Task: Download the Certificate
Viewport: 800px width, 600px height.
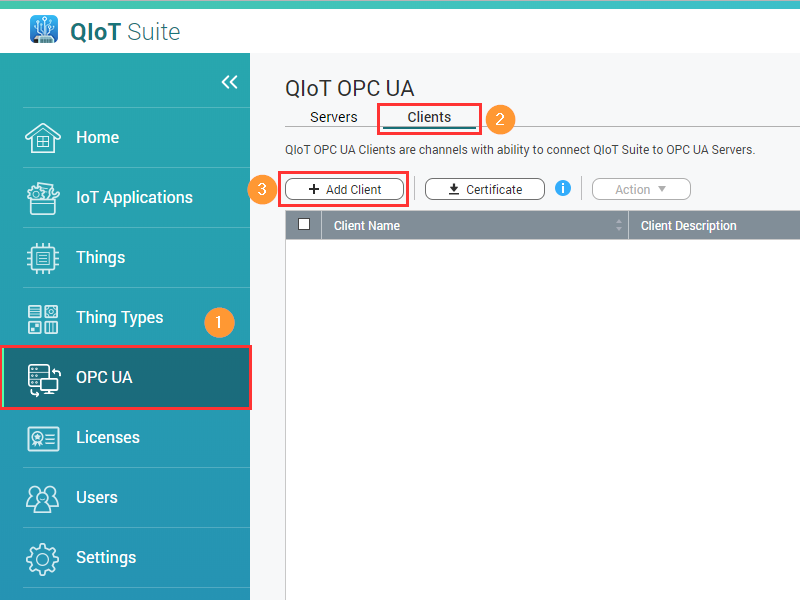Action: coord(485,189)
